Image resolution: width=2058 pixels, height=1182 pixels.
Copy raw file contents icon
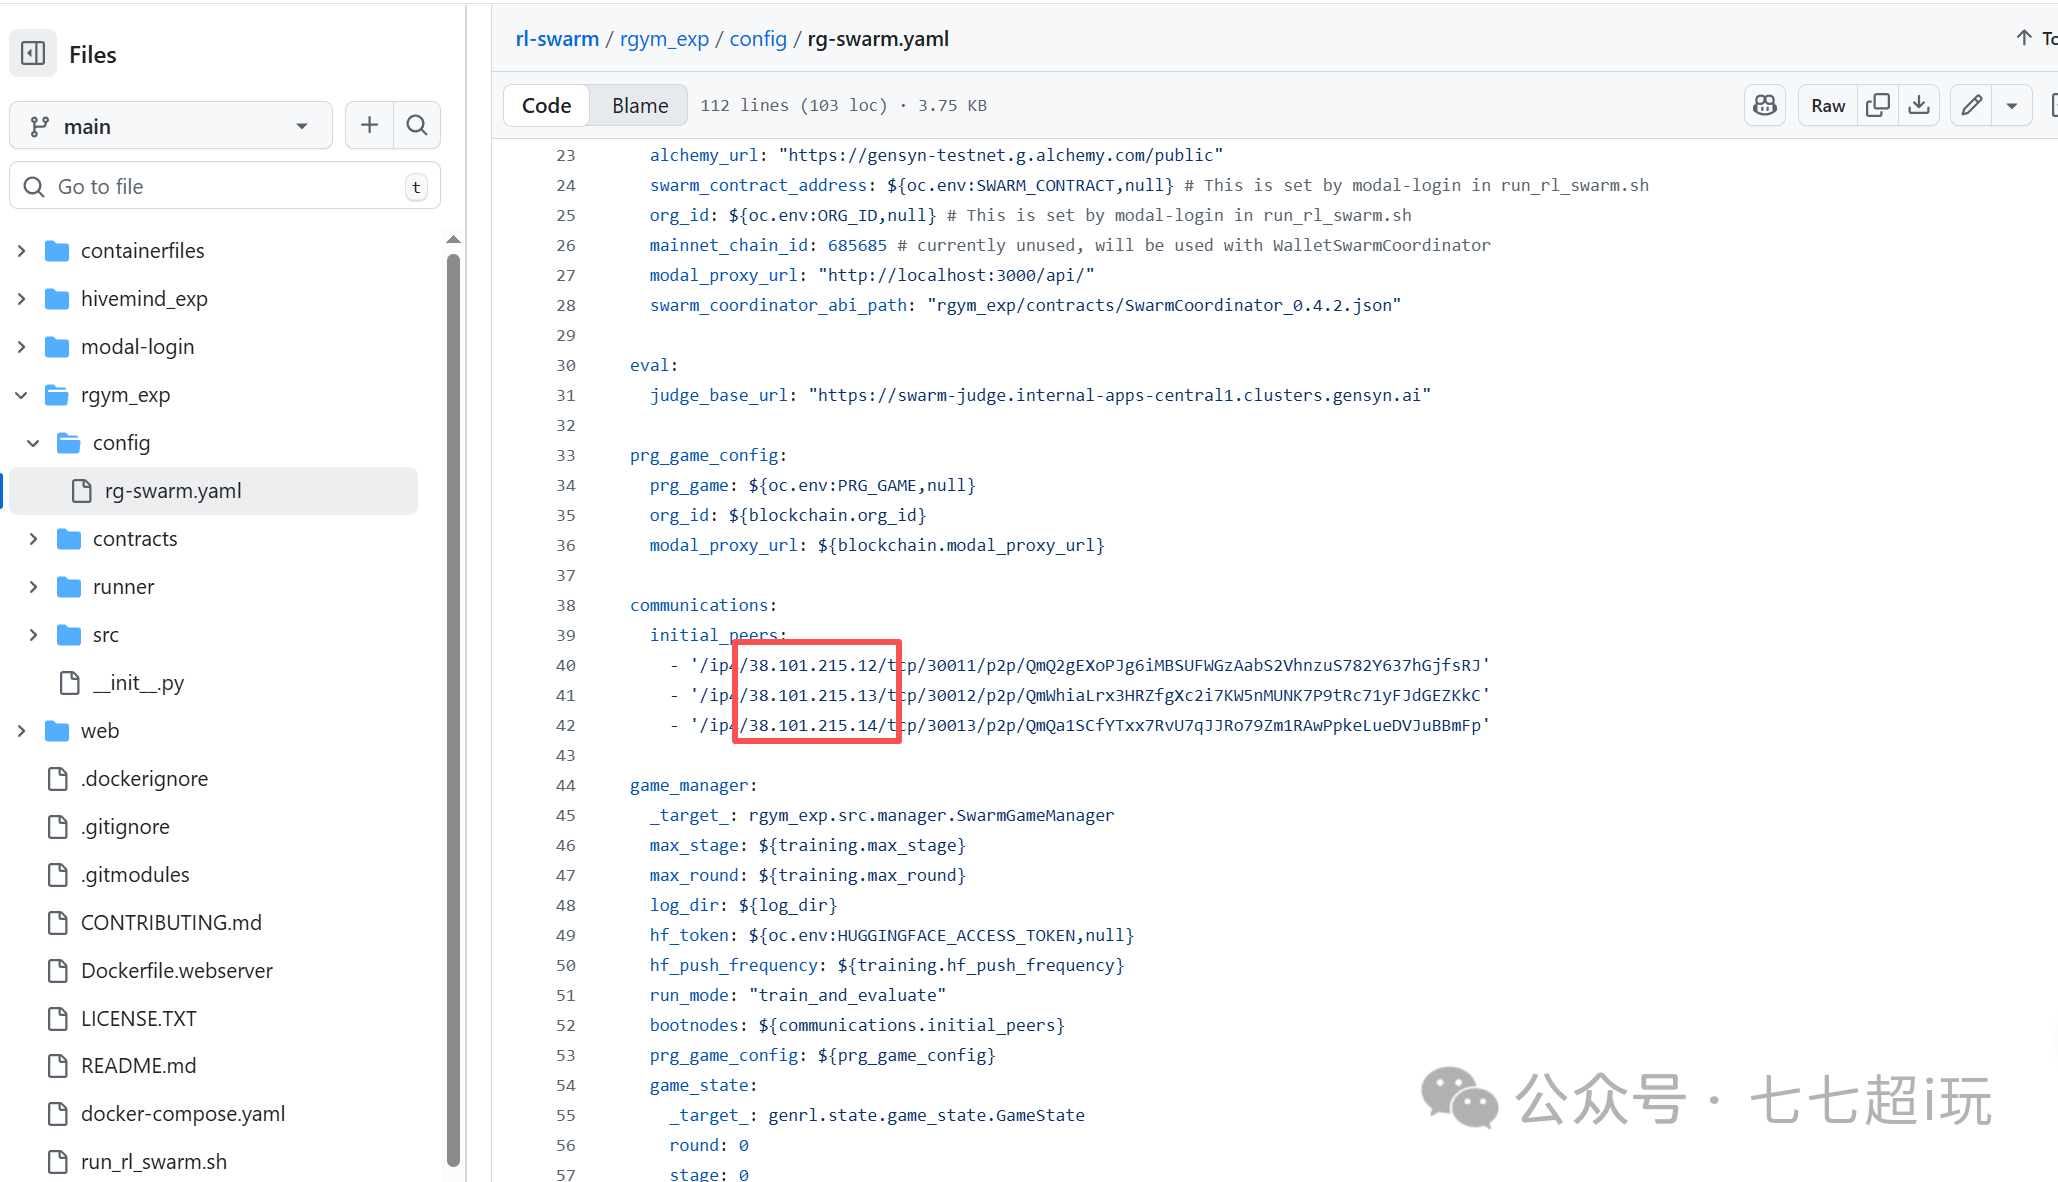[1877, 105]
